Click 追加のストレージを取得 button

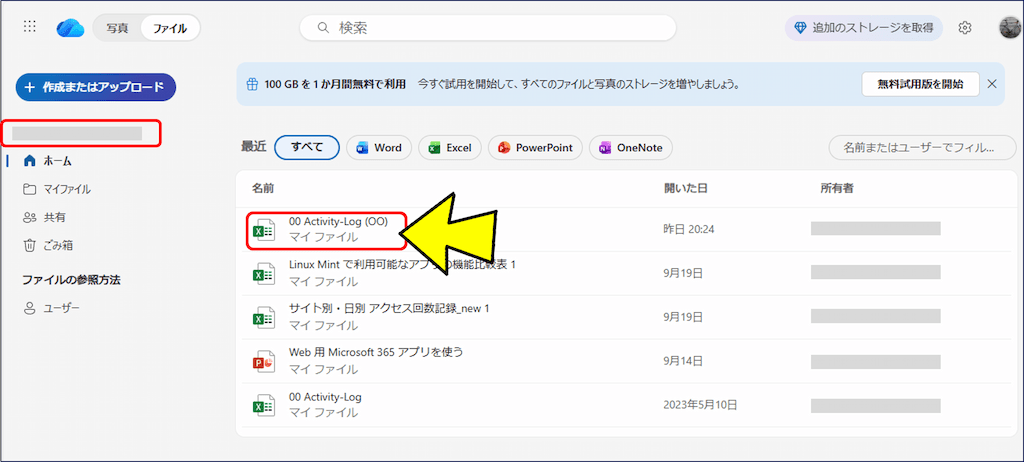864,28
